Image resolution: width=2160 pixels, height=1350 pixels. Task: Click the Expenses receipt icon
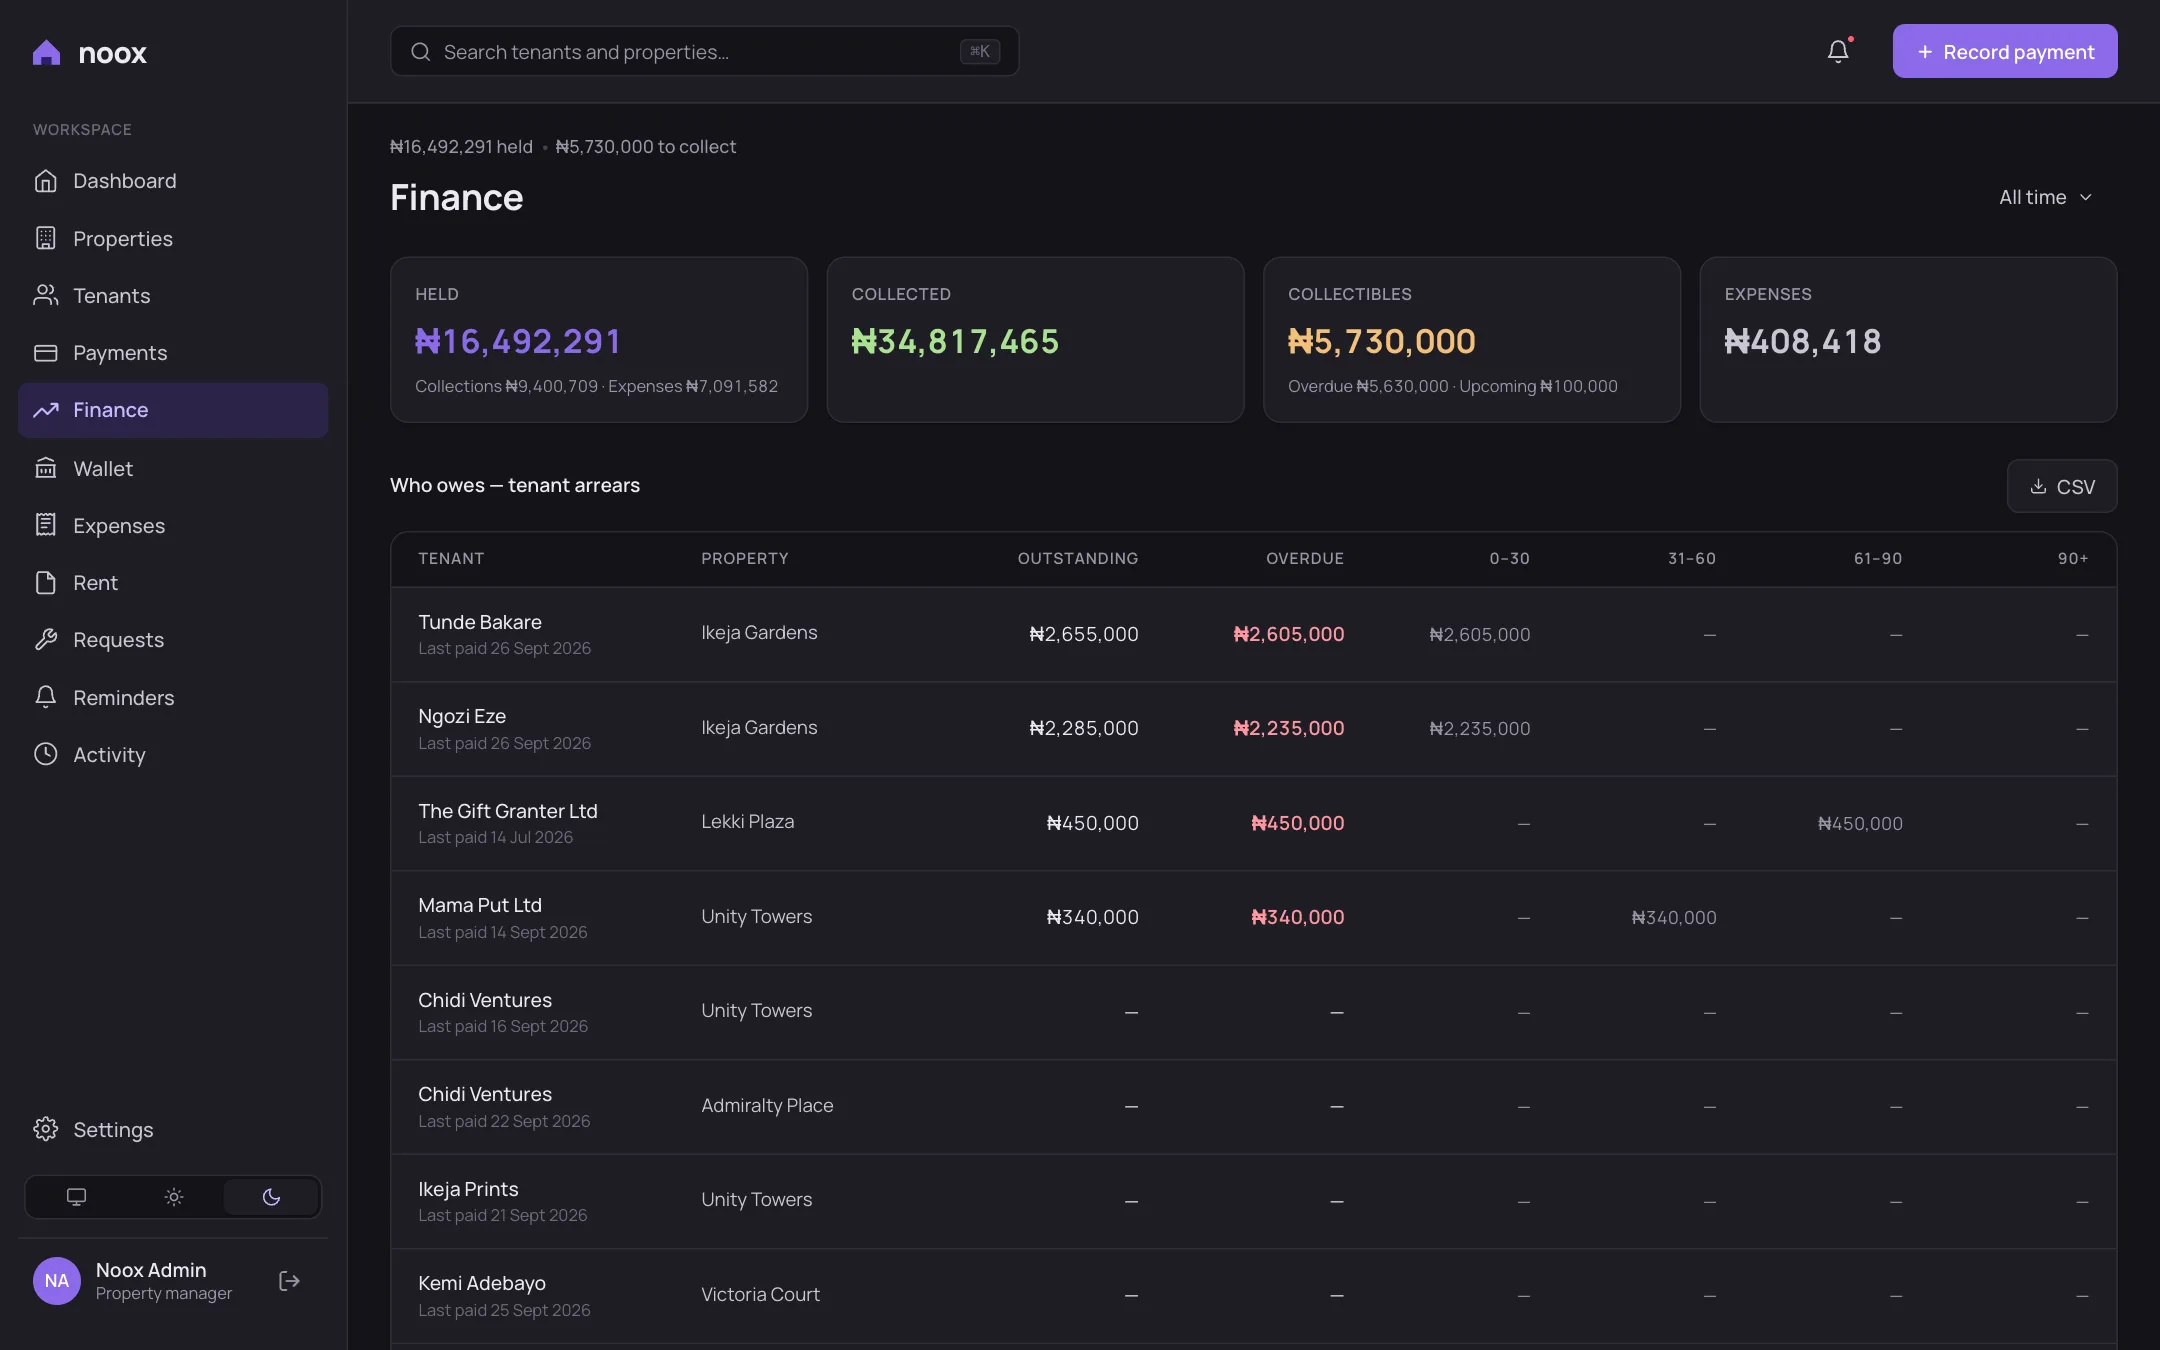(46, 525)
